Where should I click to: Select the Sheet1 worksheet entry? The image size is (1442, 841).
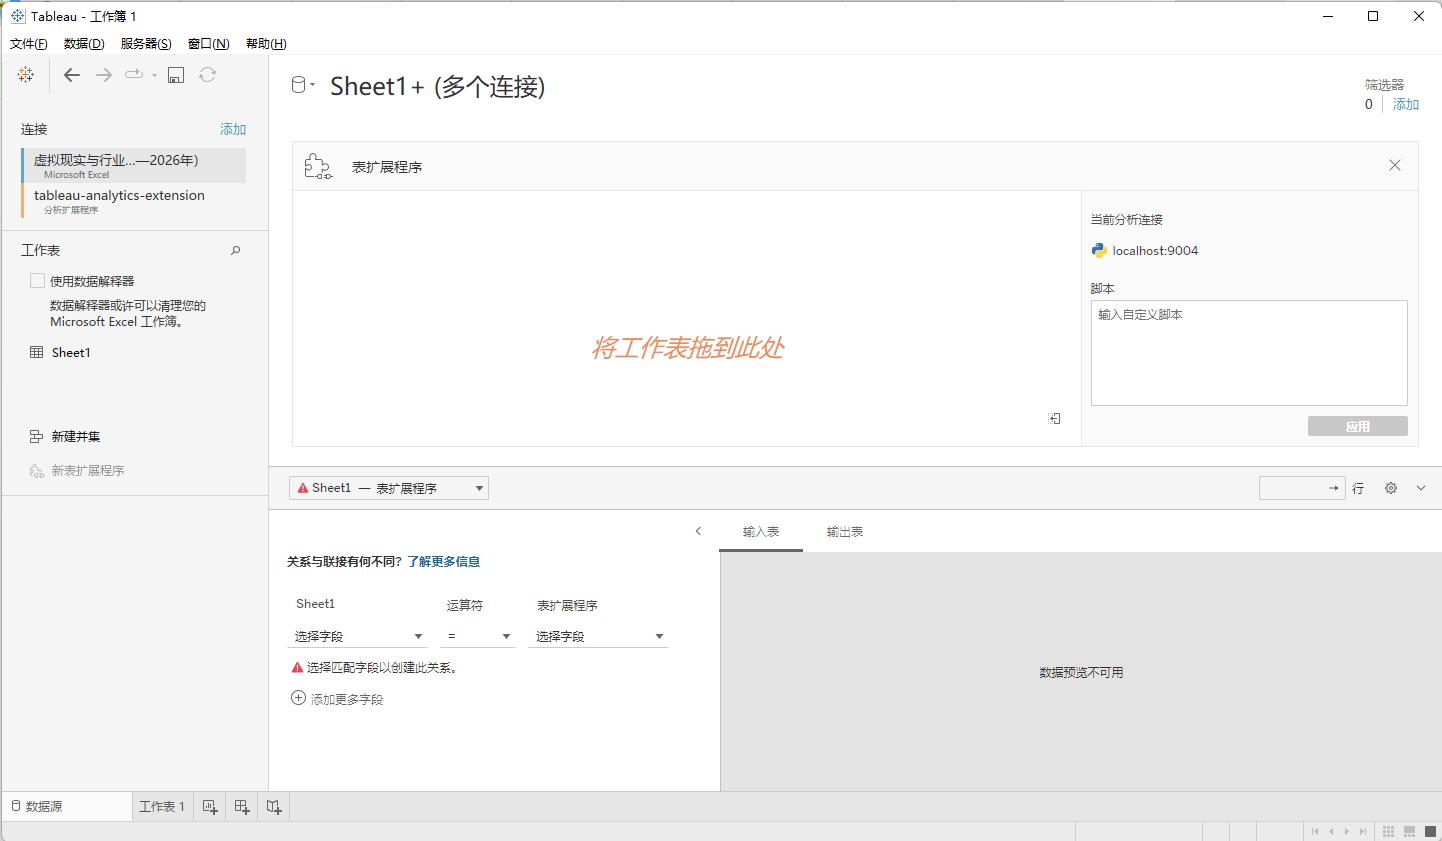tap(71, 353)
